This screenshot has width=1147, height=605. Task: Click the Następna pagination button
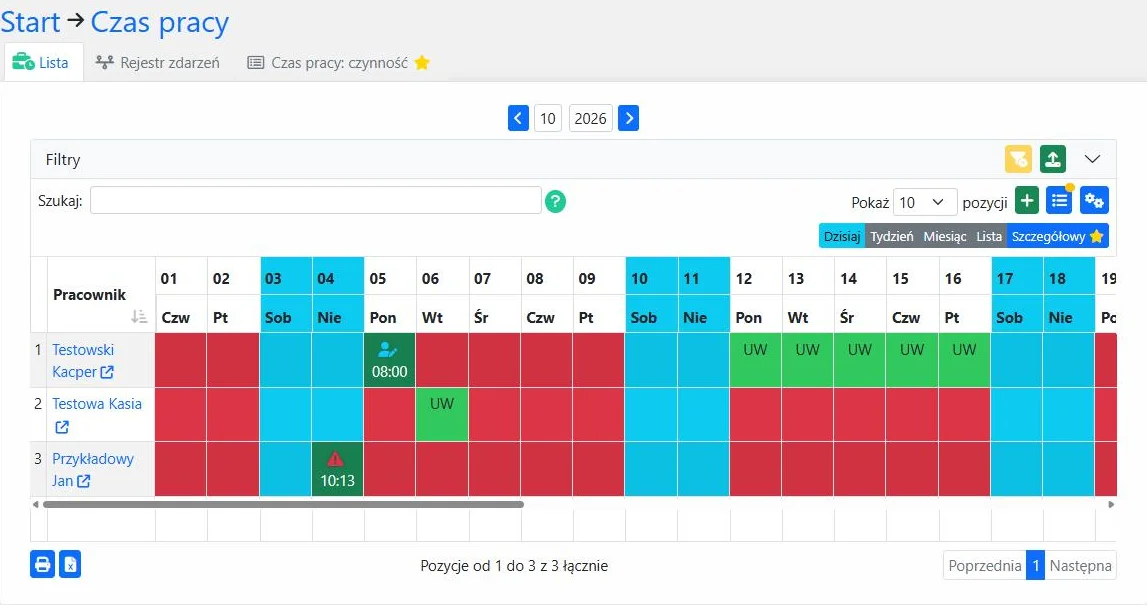[x=1080, y=565]
